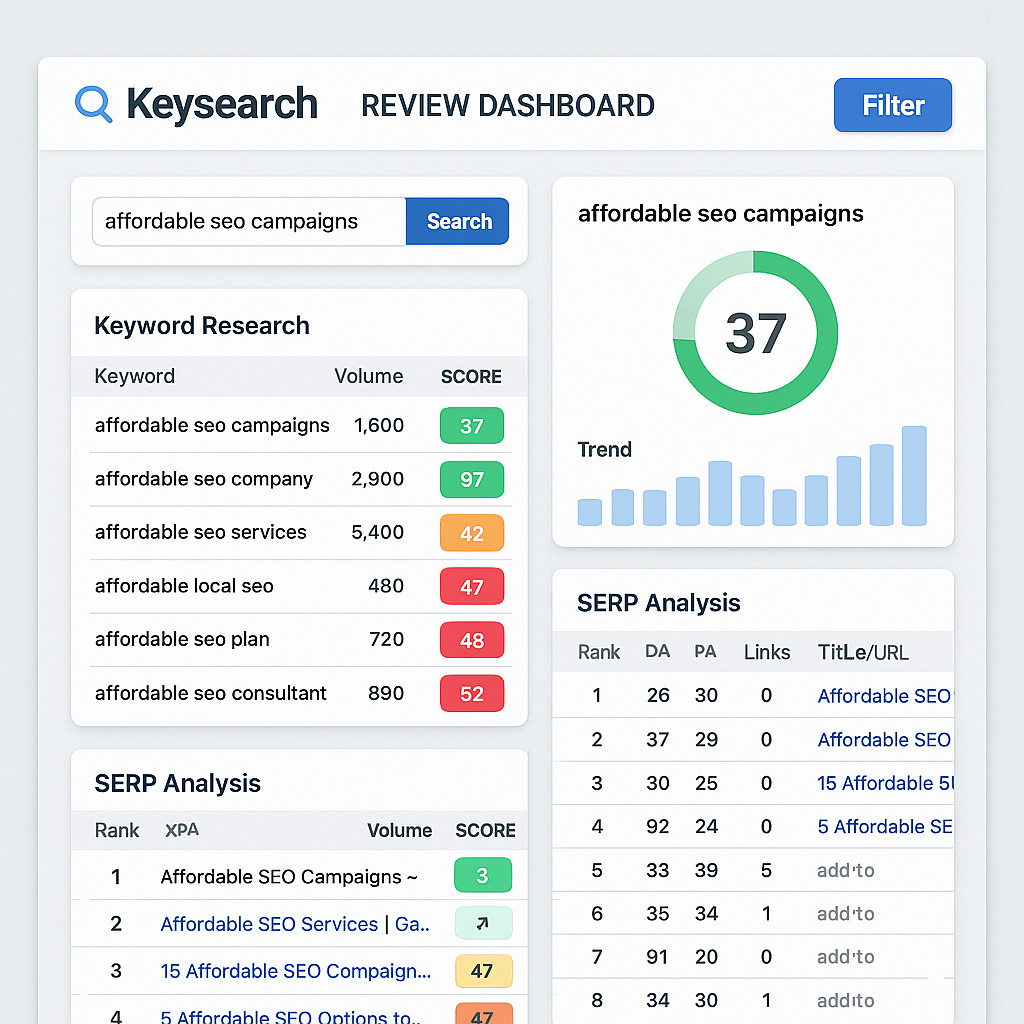Click the green arrow icon on SERP rank 2
The height and width of the screenshot is (1024, 1024).
[483, 923]
